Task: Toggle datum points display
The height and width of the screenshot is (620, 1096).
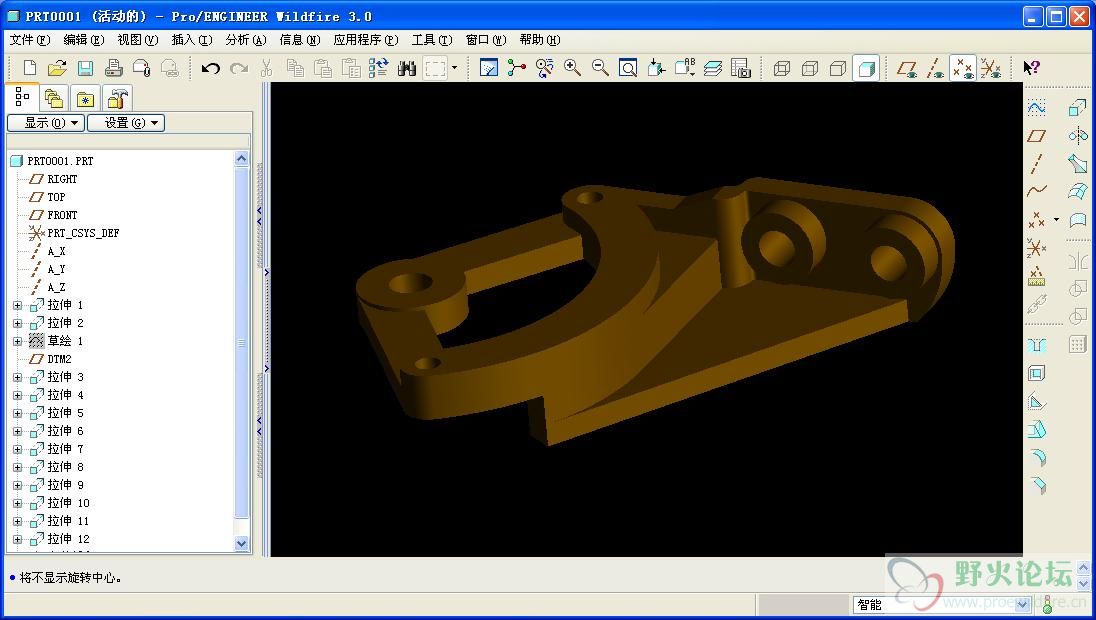Action: [963, 68]
